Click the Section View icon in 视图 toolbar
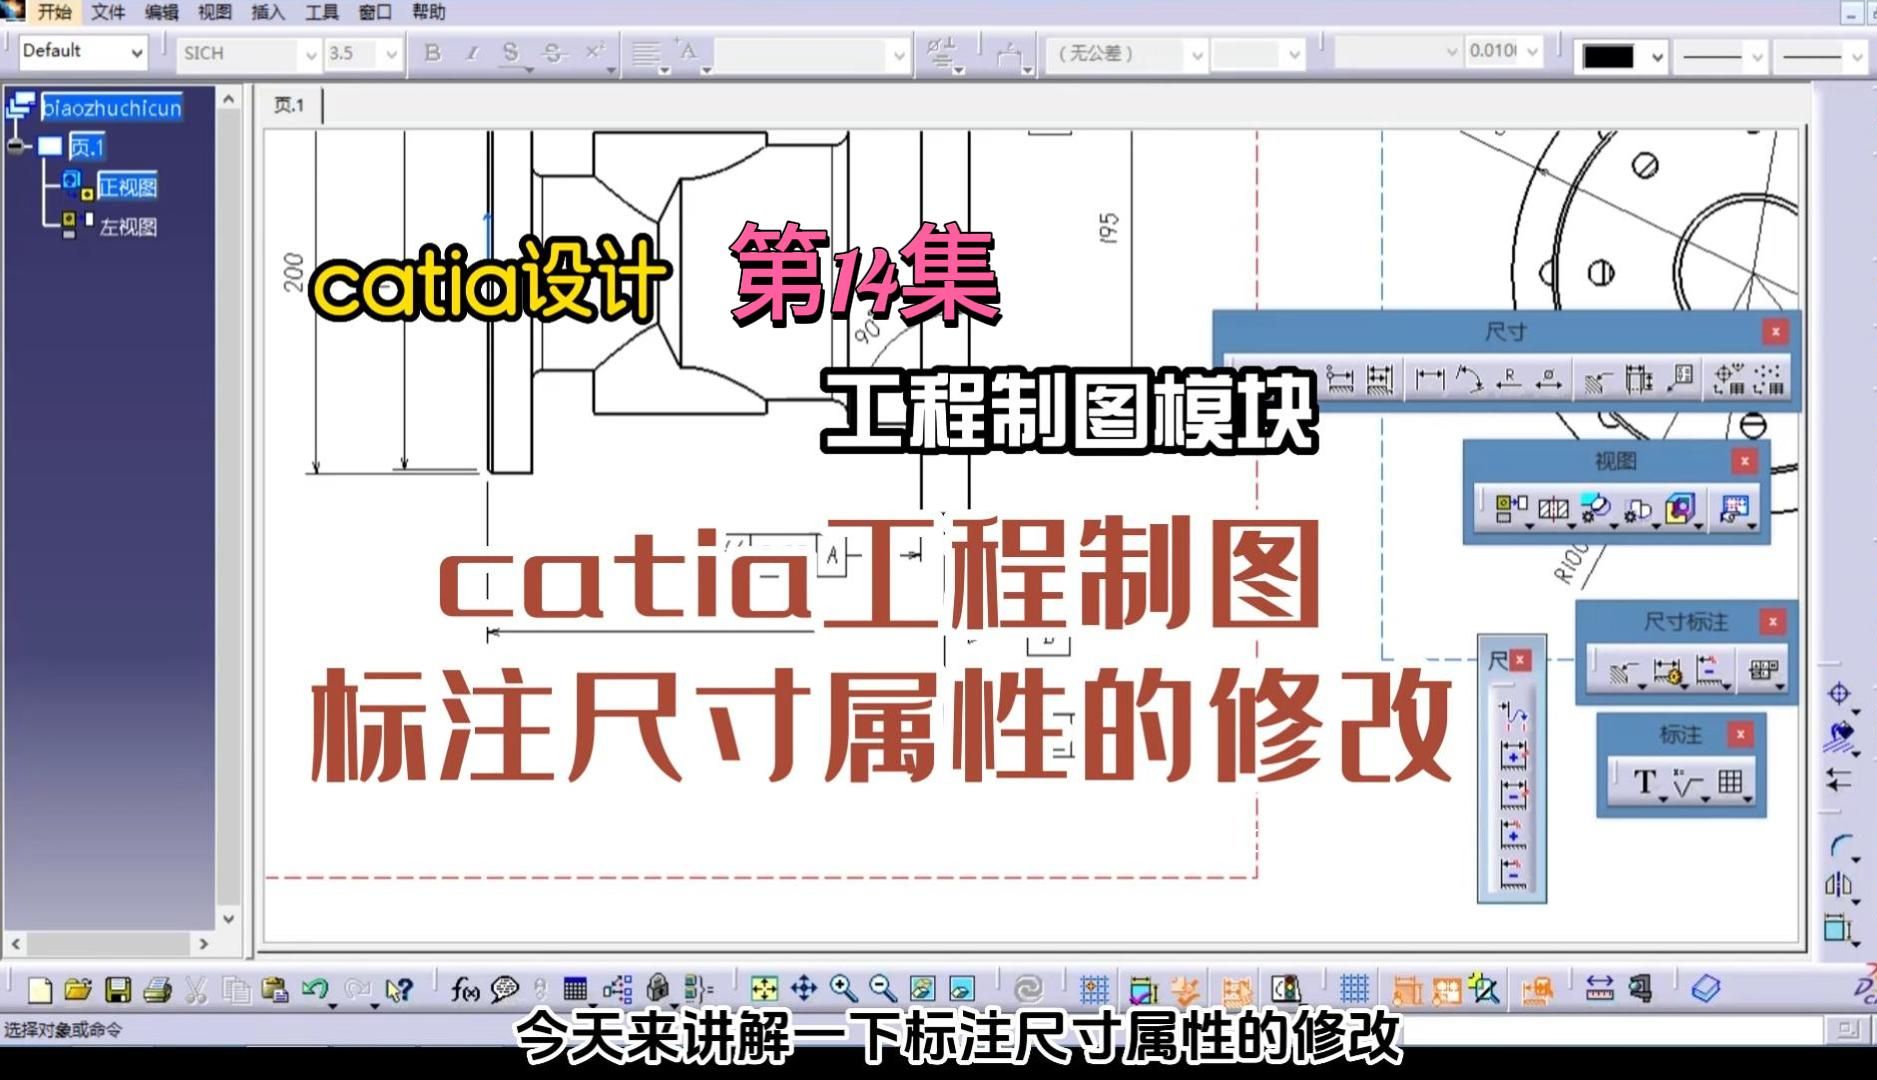Screen dimensions: 1877x1080 (x=1553, y=510)
